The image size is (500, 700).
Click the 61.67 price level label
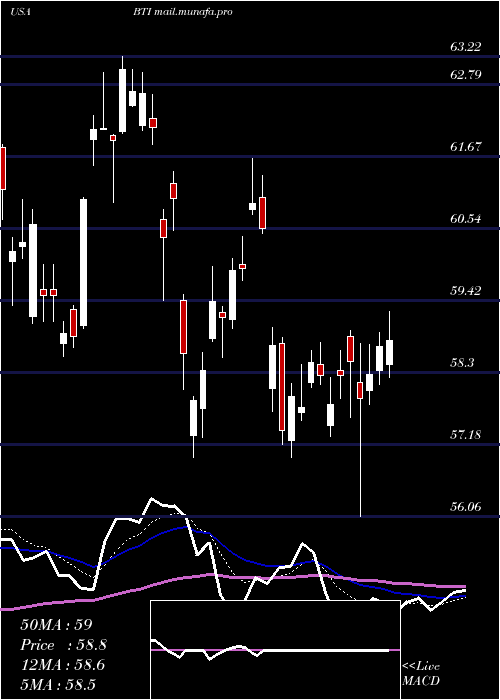click(x=466, y=146)
